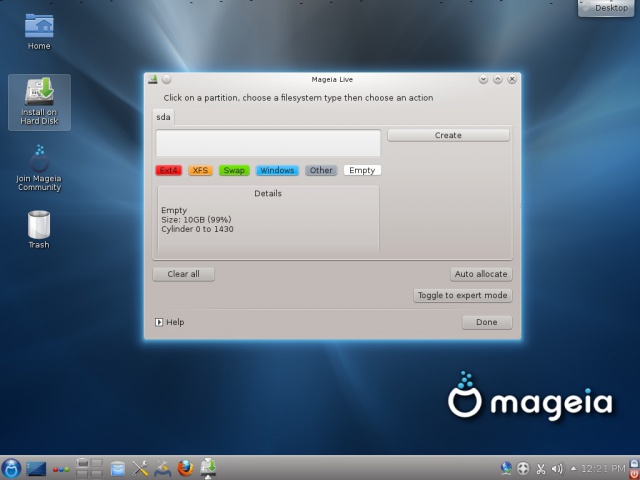Open the device notifier tray icon
640x480 pixels.
[523, 469]
